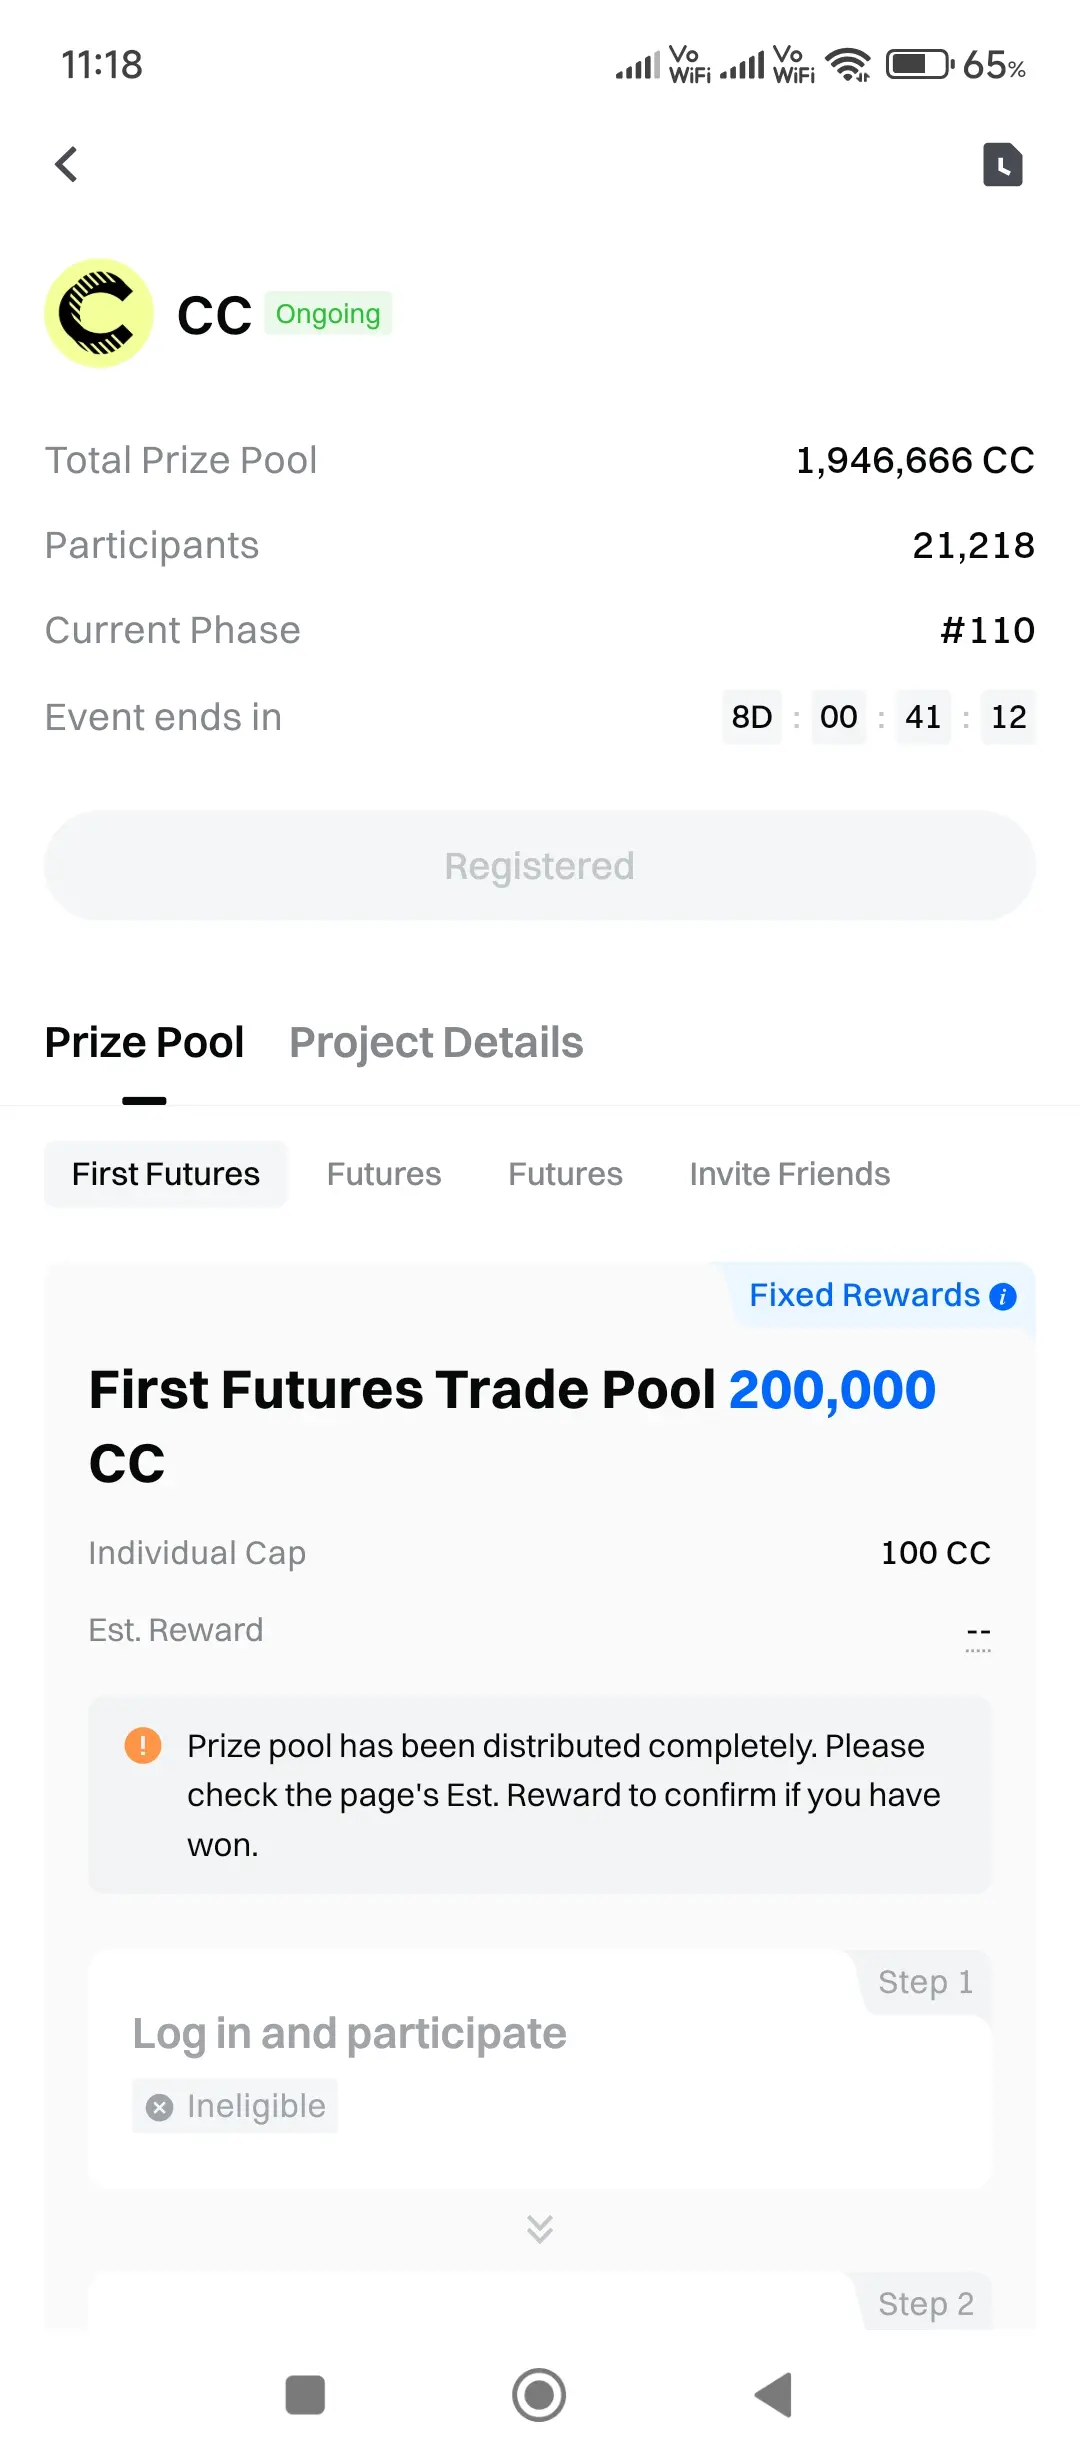Open the Fixed Rewards info icon

coord(1003,1297)
